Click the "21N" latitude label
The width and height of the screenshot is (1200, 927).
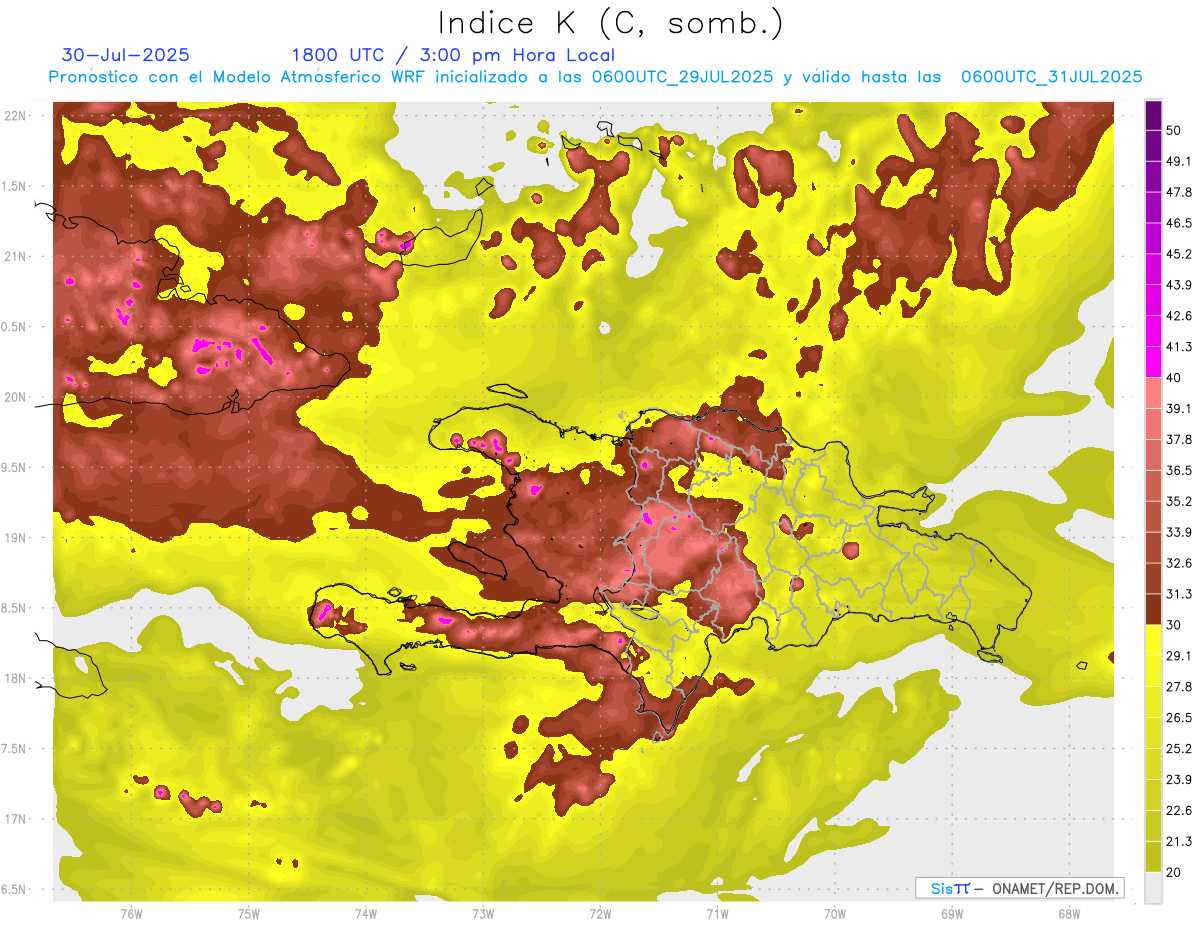[16, 256]
